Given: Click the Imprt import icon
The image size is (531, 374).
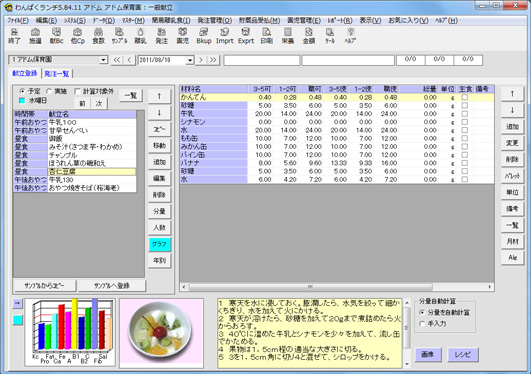Looking at the screenshot, I should 225,36.
